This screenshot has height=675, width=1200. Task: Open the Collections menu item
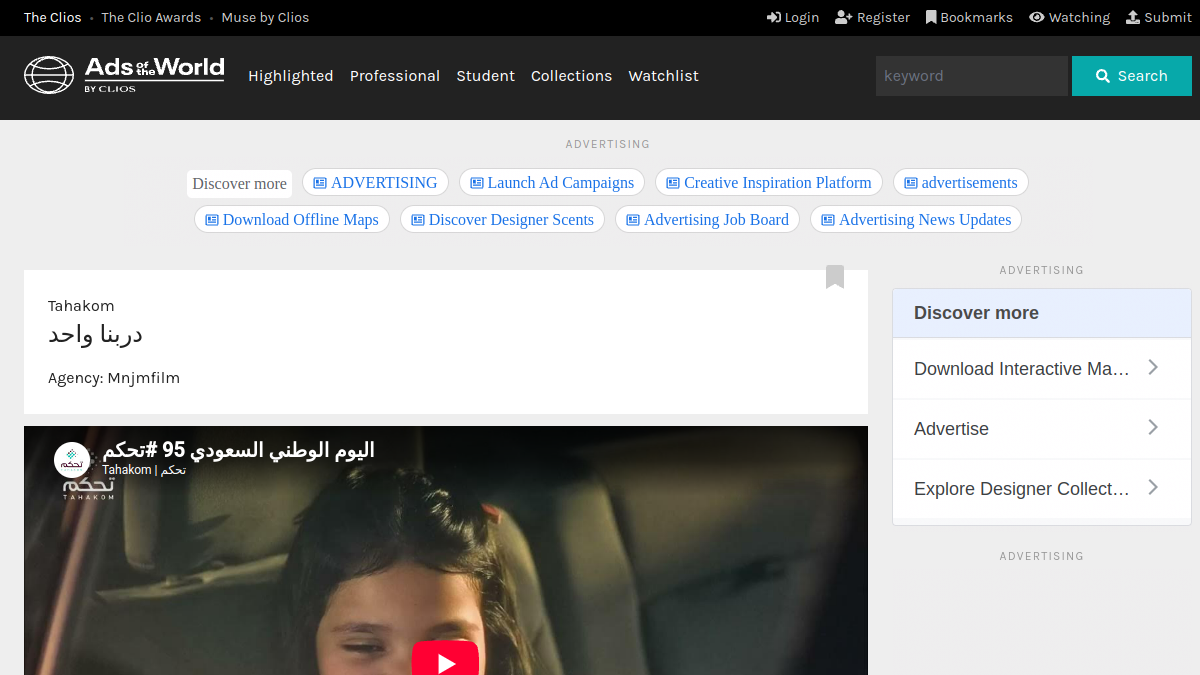tap(571, 76)
